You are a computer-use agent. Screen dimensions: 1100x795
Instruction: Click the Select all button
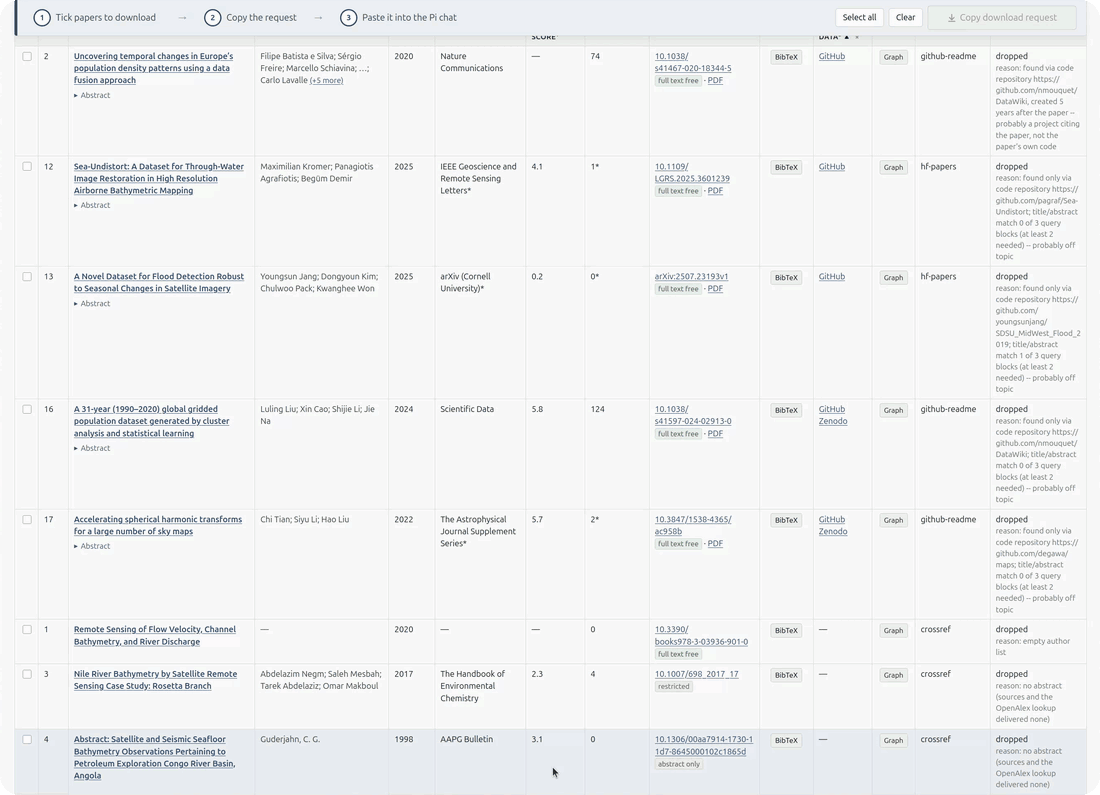tap(859, 18)
